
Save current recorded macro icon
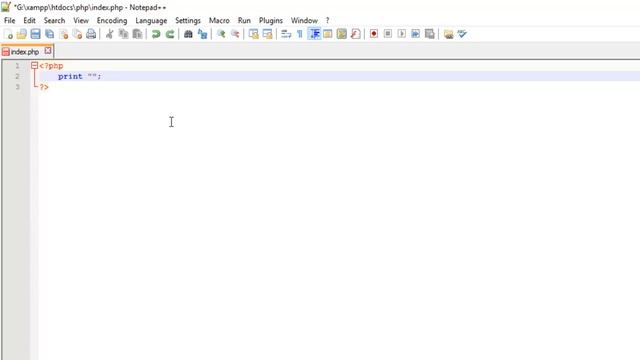click(x=429, y=34)
